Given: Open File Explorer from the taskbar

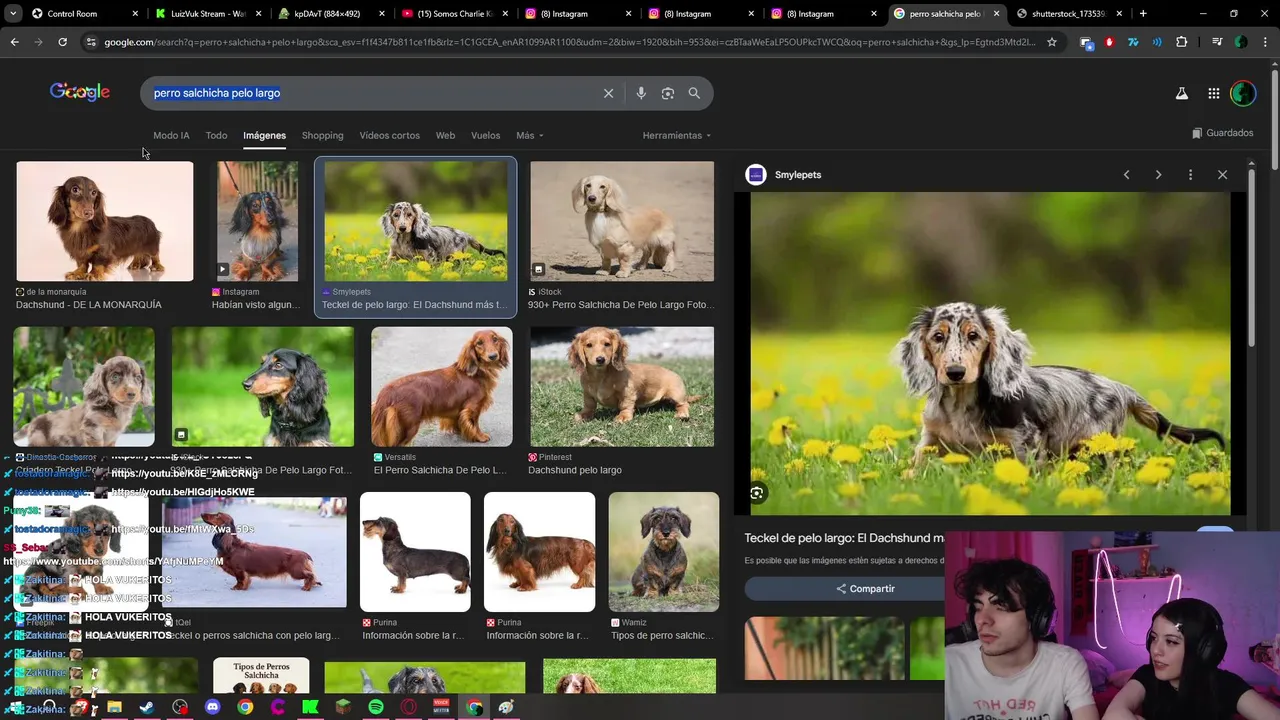Looking at the screenshot, I should pyautogui.click(x=114, y=707).
